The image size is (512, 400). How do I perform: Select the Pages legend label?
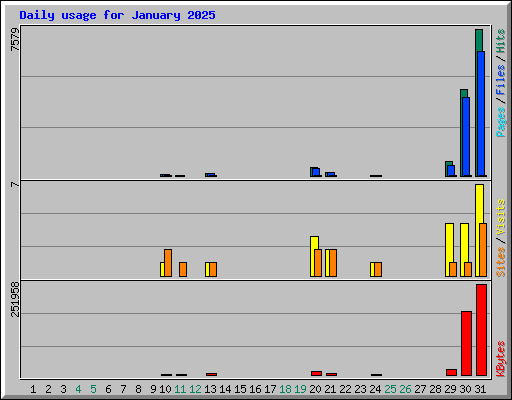501,122
